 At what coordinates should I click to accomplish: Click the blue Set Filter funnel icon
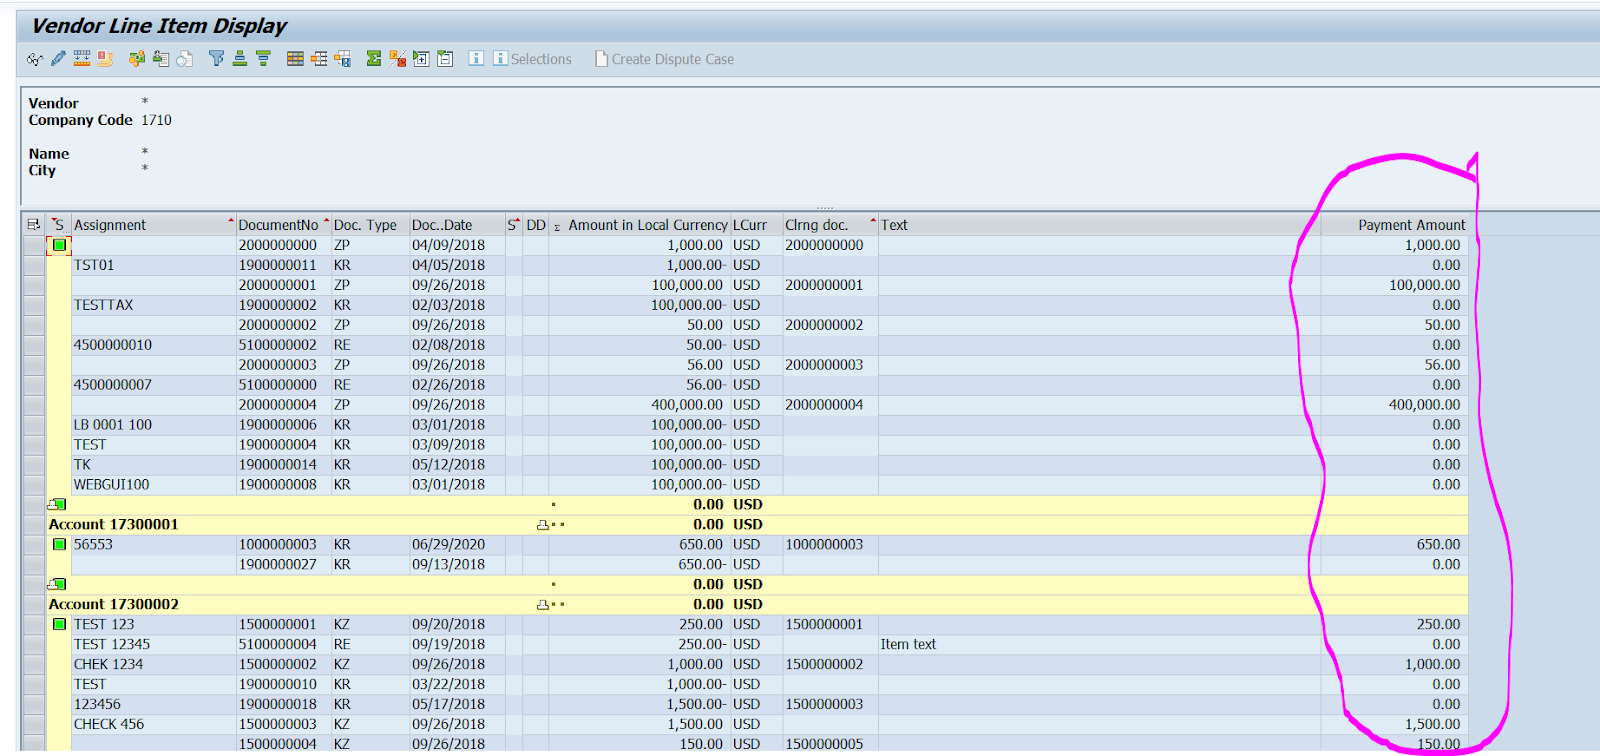[x=216, y=59]
